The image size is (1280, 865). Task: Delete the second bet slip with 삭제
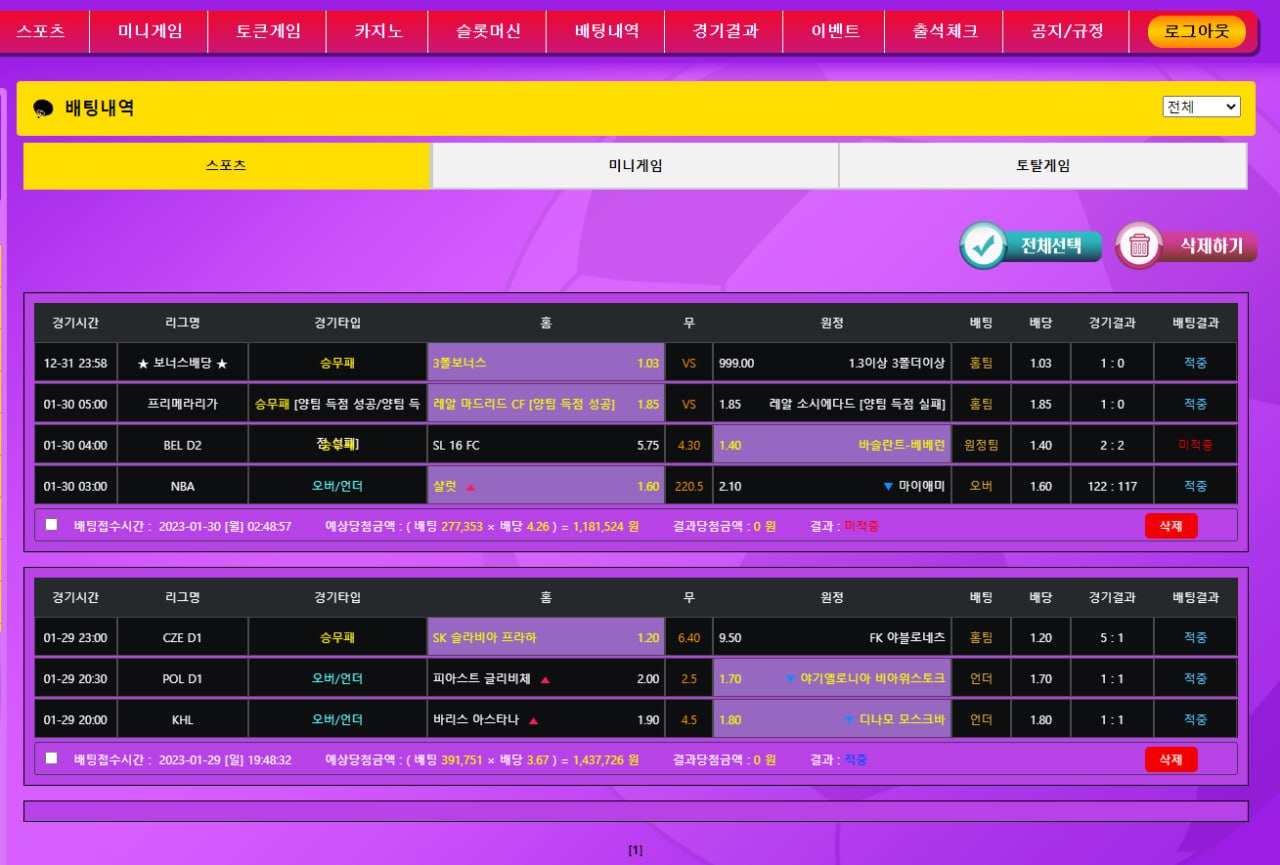(1170, 760)
